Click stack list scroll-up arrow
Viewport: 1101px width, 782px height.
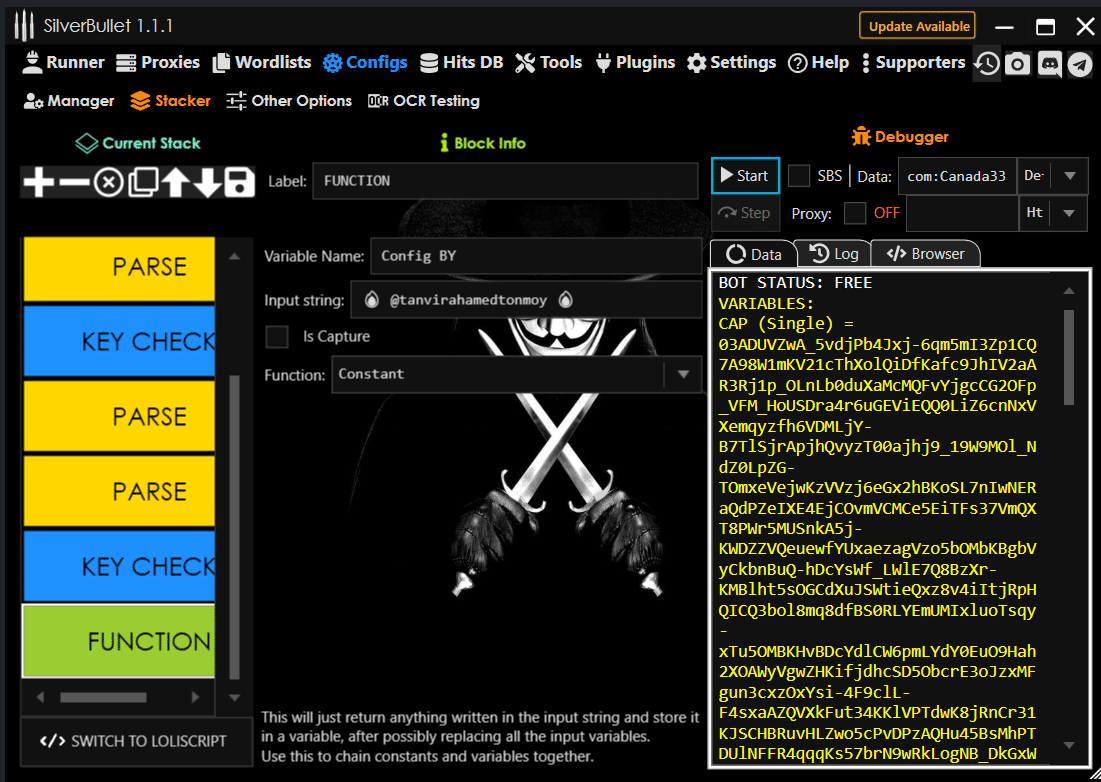[x=235, y=257]
